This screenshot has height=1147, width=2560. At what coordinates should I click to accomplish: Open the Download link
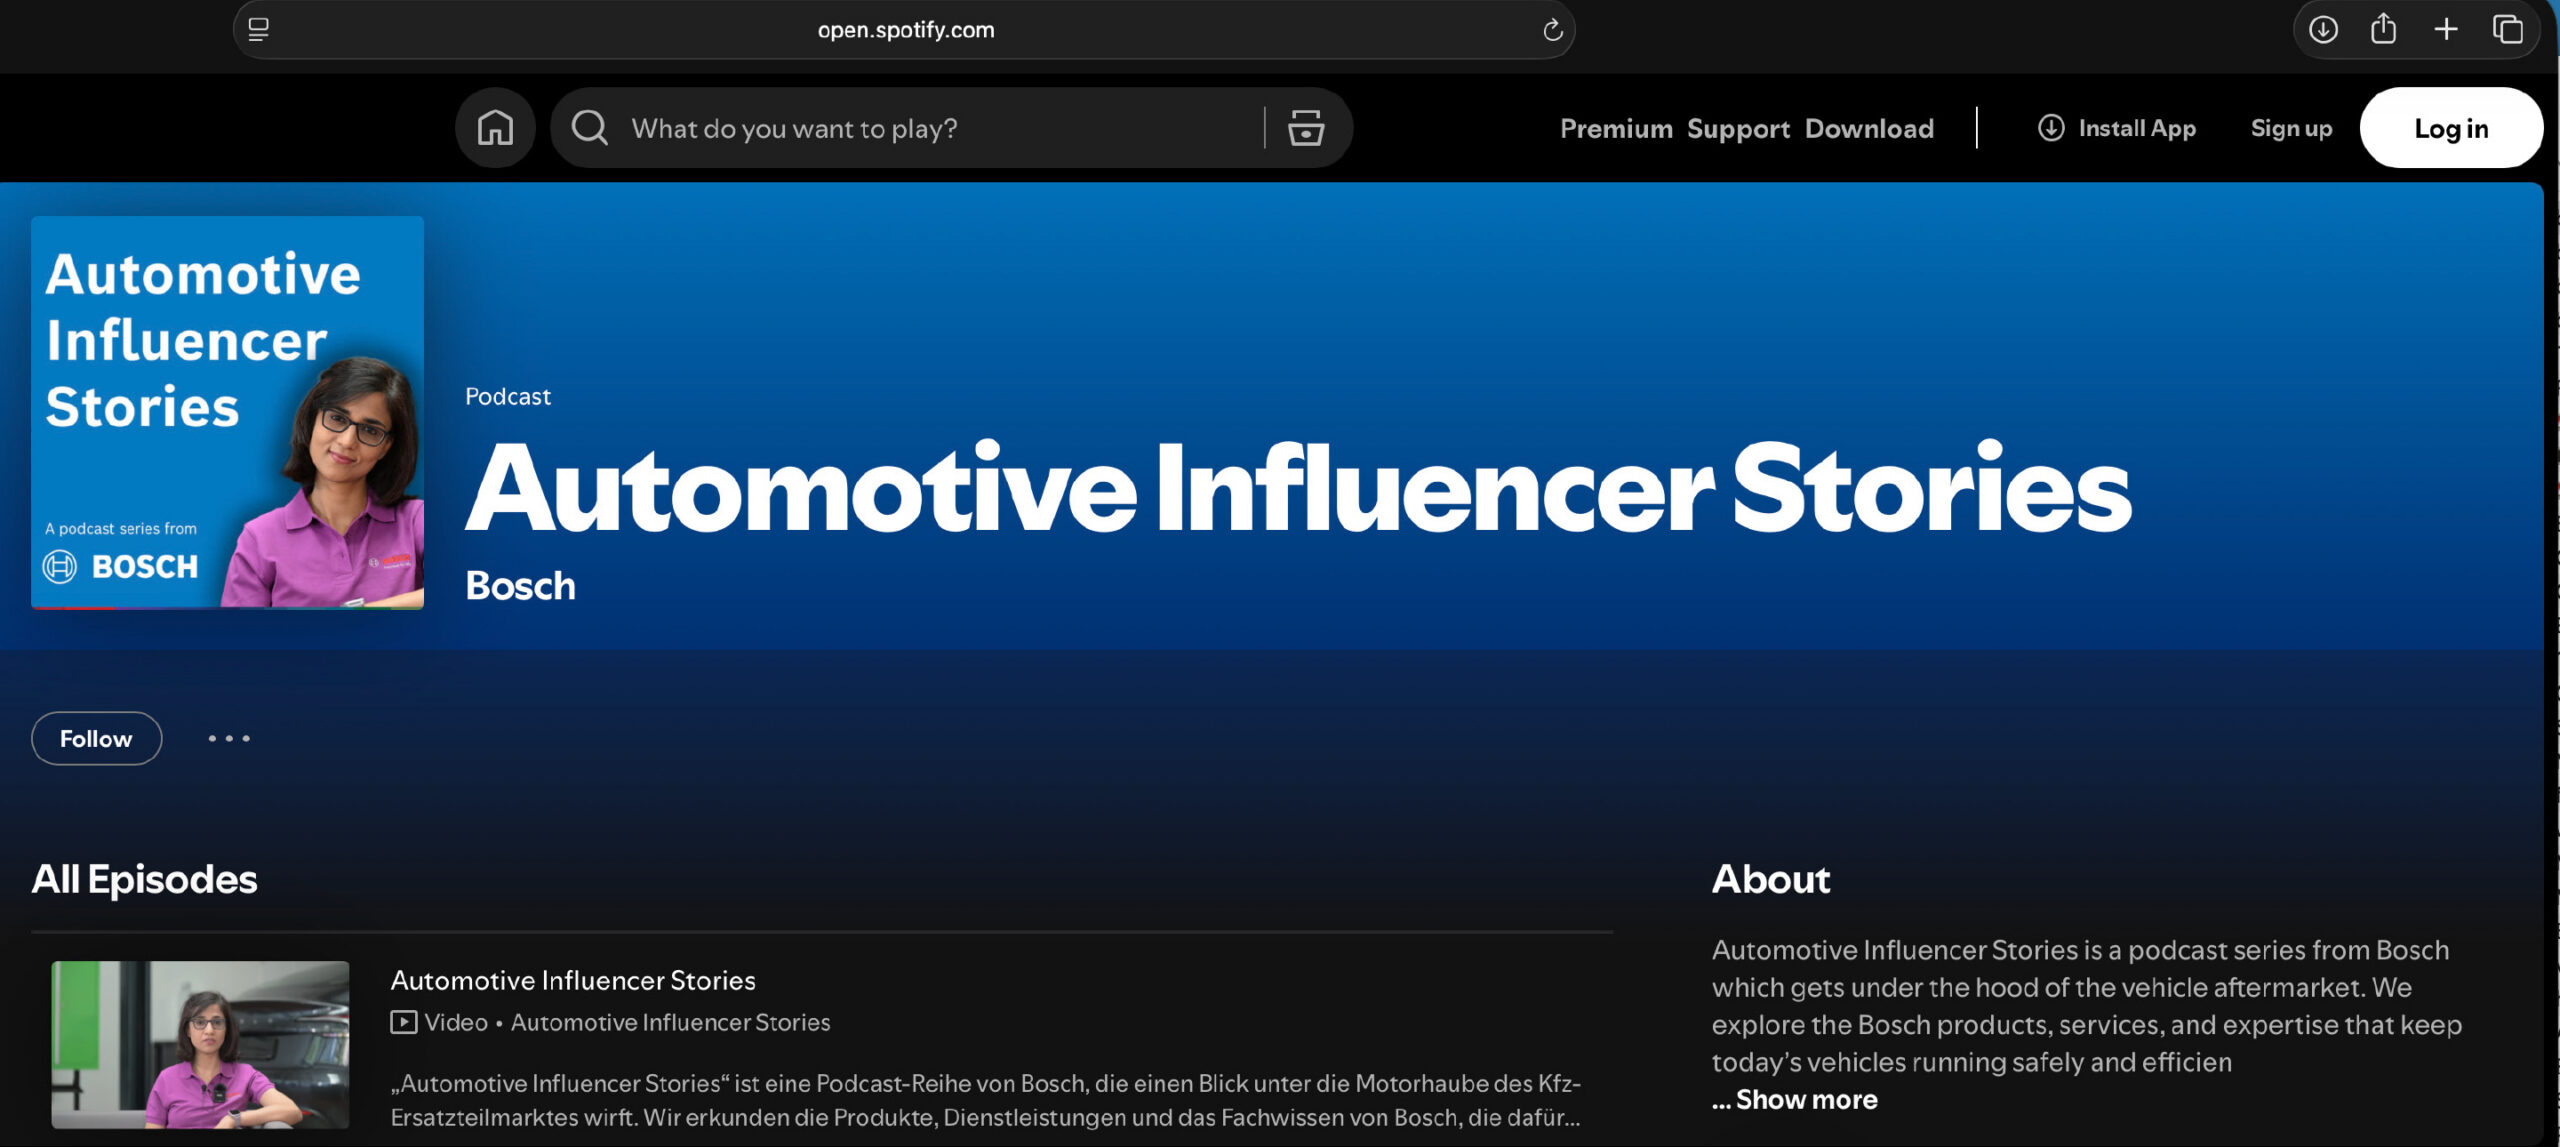1869,129
